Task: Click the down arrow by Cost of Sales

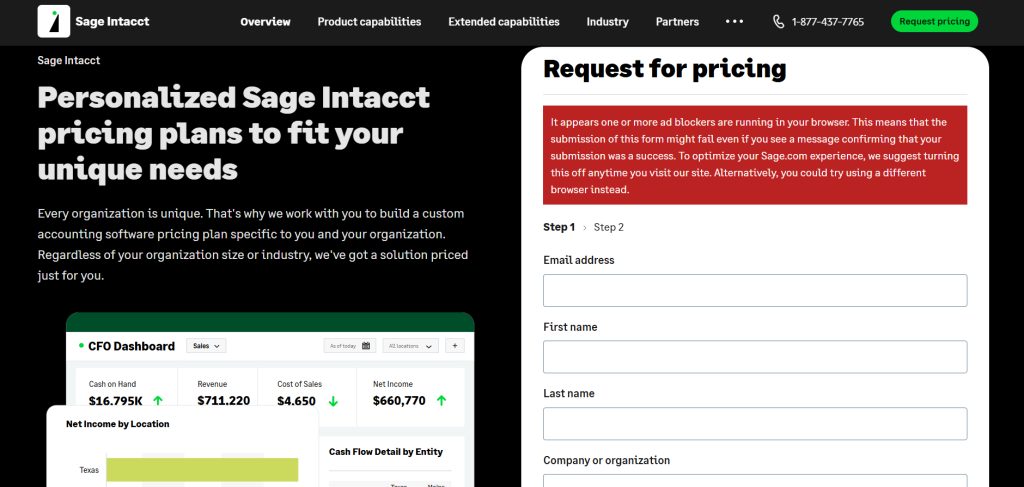Action: point(333,401)
